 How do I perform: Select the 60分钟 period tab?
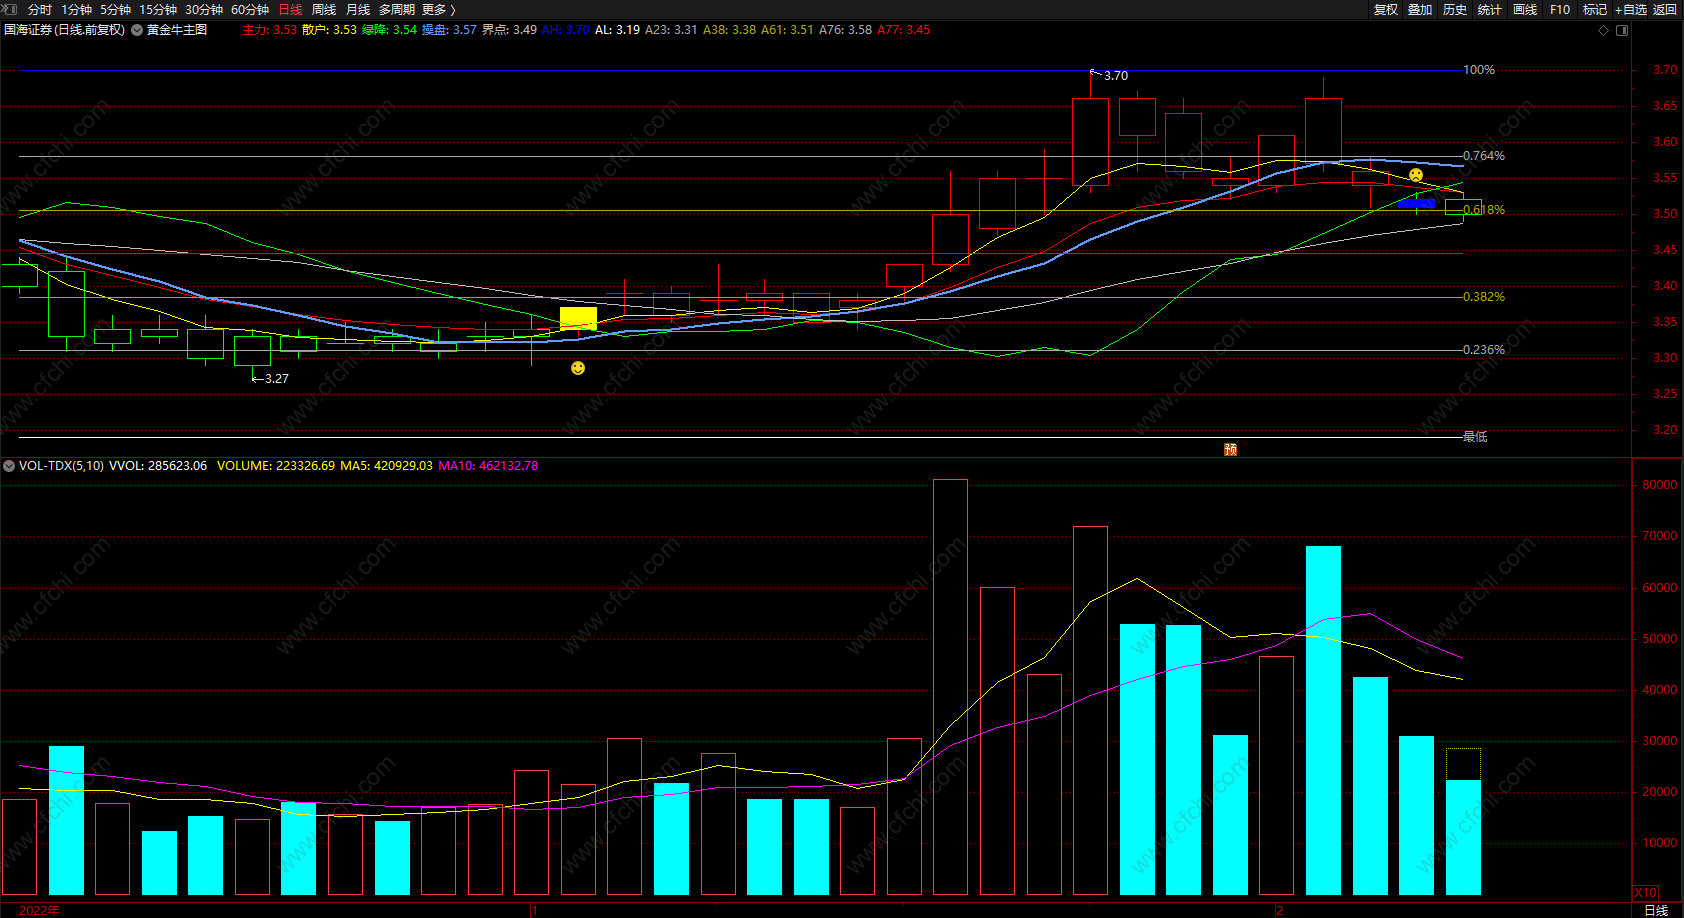[250, 9]
